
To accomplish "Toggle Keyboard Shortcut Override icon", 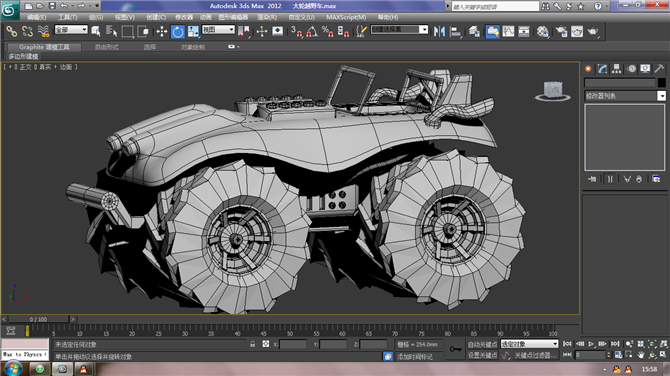I will coord(278,31).
